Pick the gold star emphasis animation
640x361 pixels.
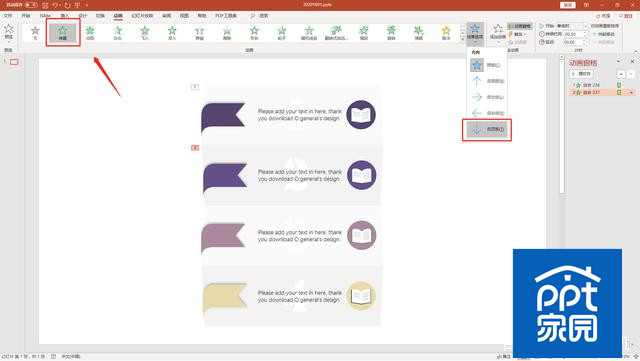pyautogui.click(x=446, y=32)
